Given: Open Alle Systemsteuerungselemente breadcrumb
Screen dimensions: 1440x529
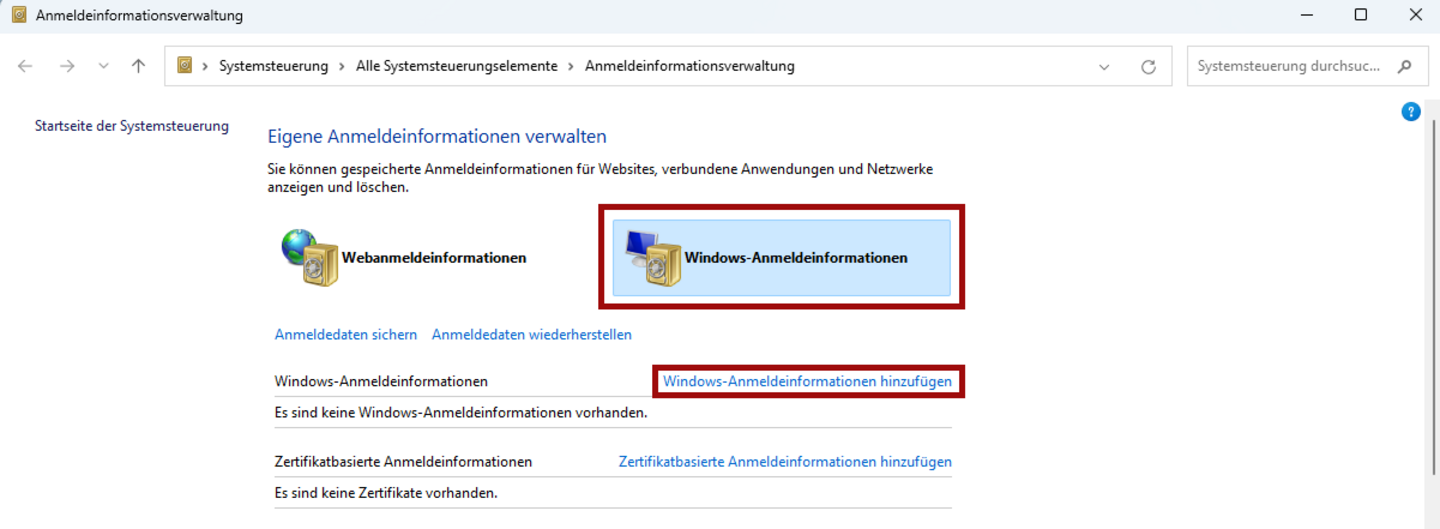Looking at the screenshot, I should [x=457, y=66].
